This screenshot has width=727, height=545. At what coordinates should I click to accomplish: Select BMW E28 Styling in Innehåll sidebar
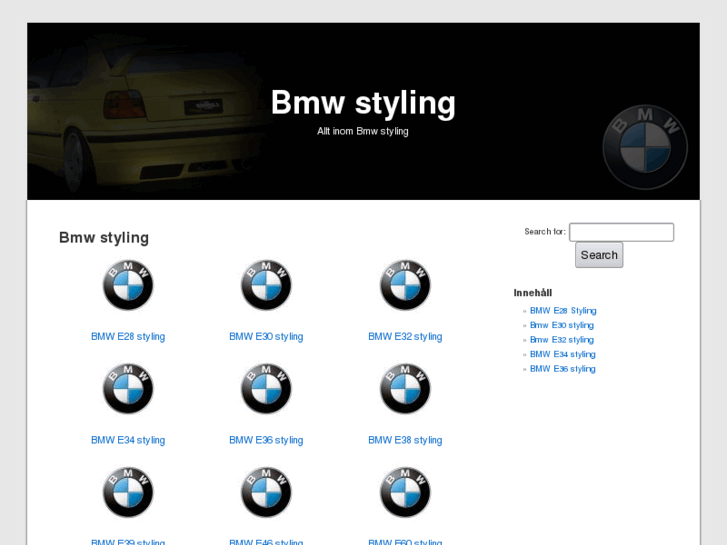[x=563, y=311]
